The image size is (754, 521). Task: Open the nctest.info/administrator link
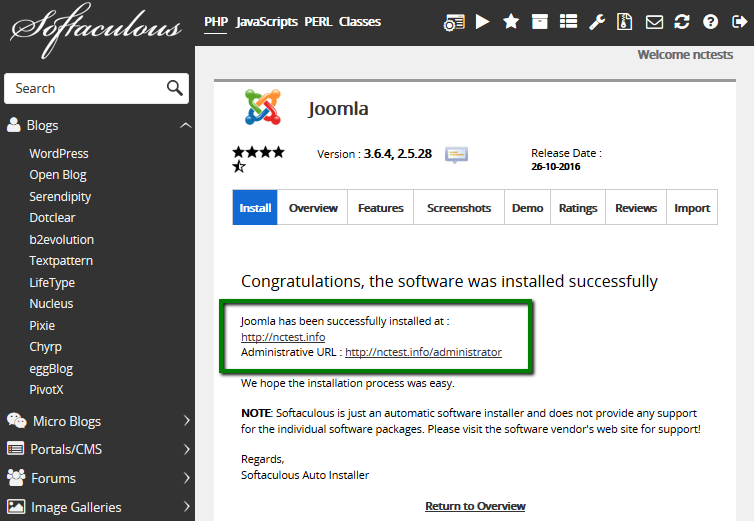pyautogui.click(x=423, y=352)
